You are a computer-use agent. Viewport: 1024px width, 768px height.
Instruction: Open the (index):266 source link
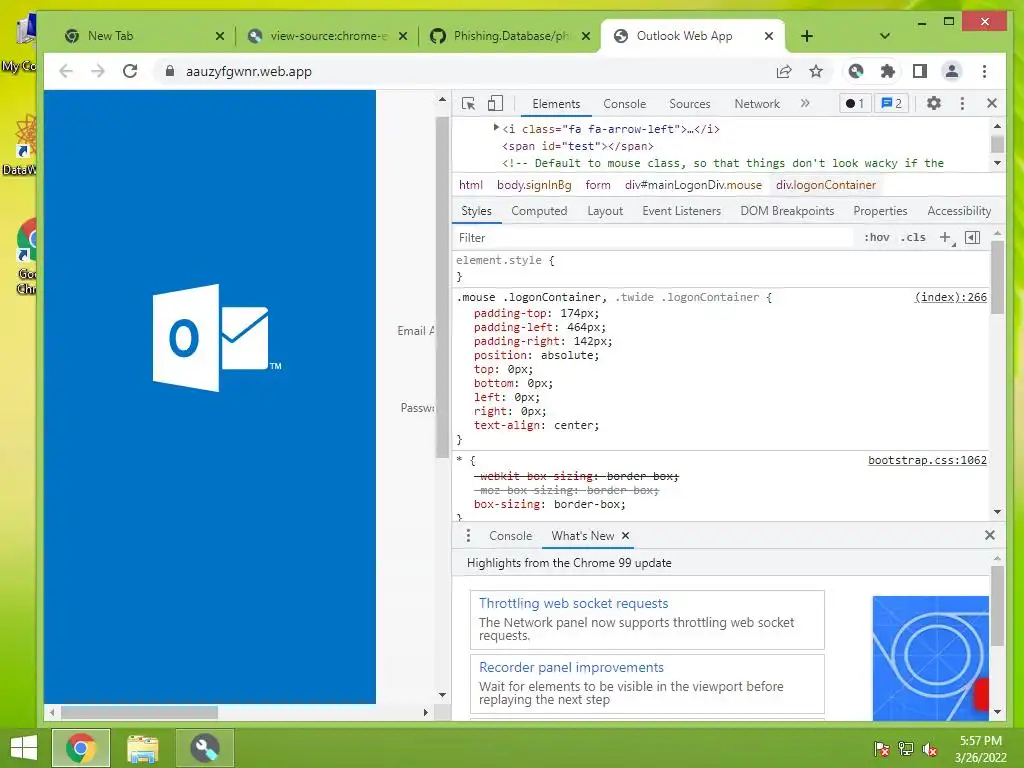(x=950, y=297)
